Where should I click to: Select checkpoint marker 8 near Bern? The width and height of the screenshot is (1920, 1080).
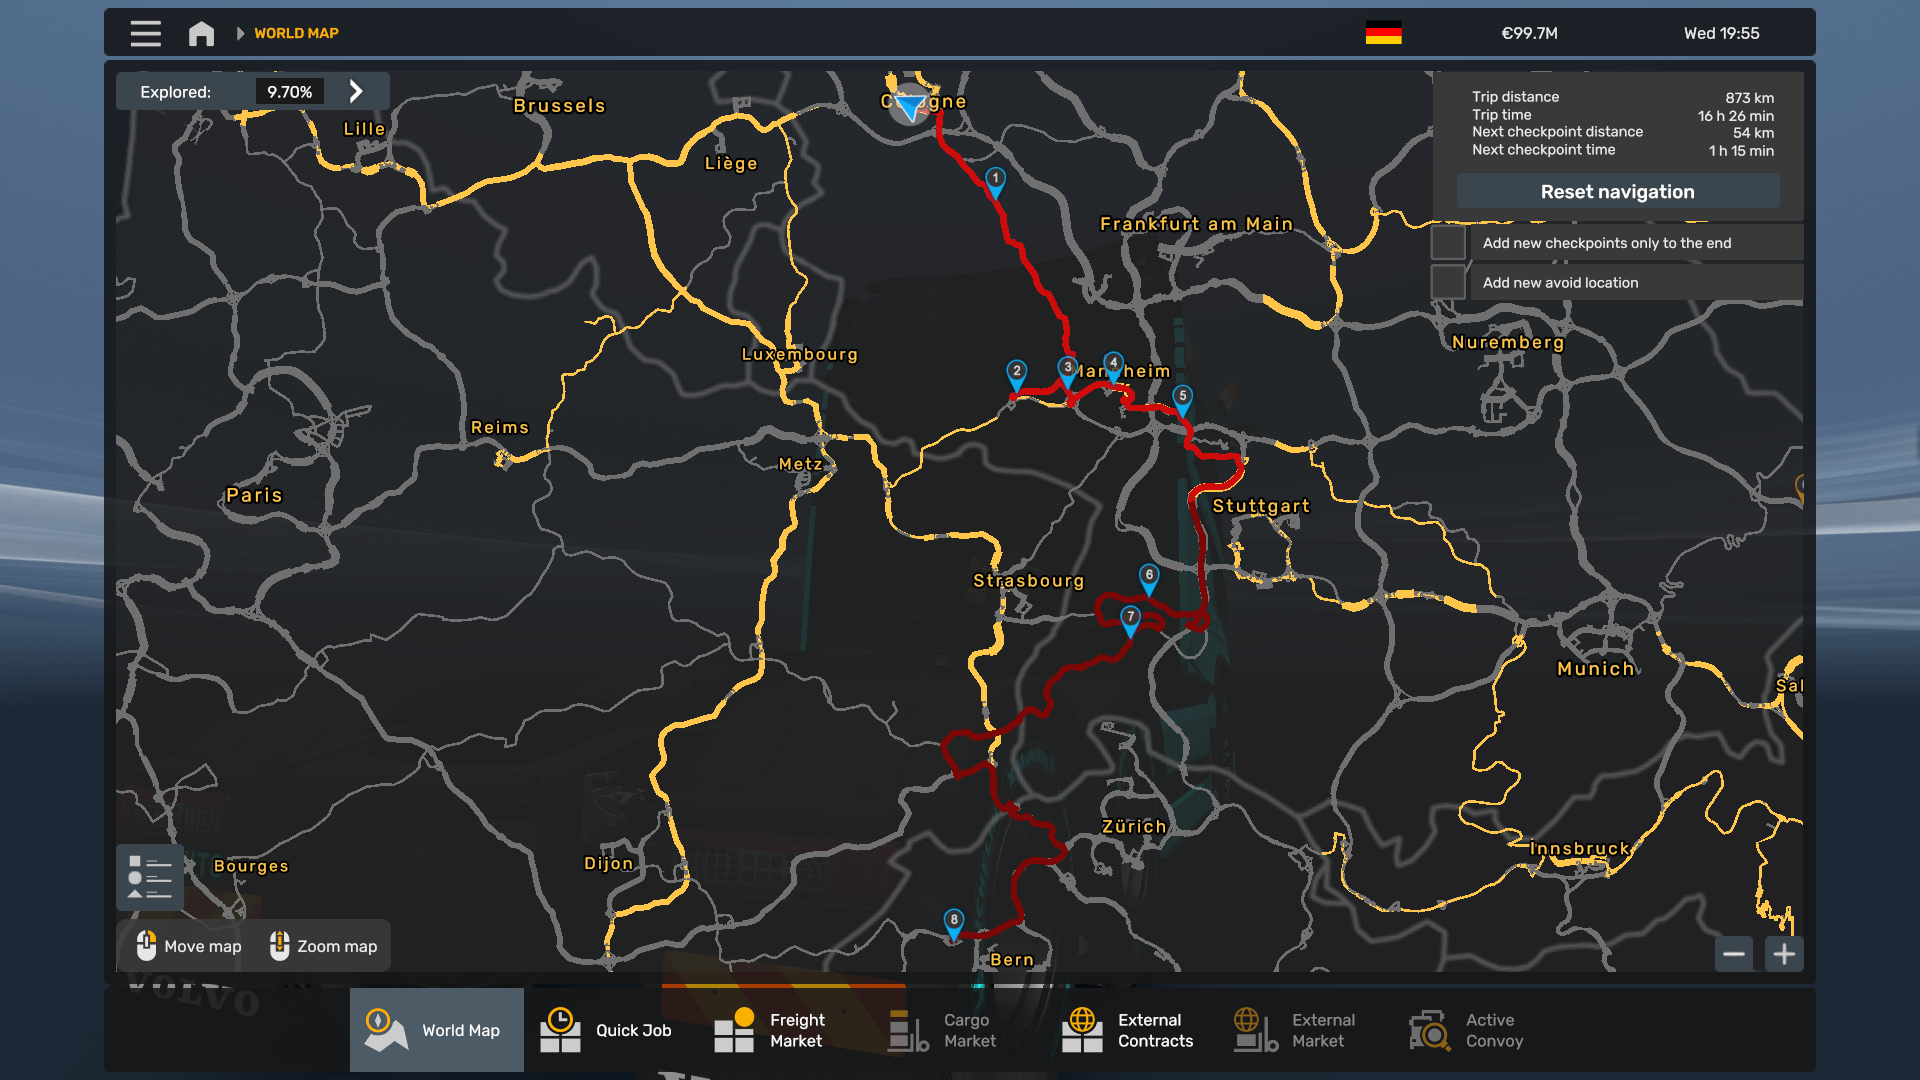[x=954, y=923]
